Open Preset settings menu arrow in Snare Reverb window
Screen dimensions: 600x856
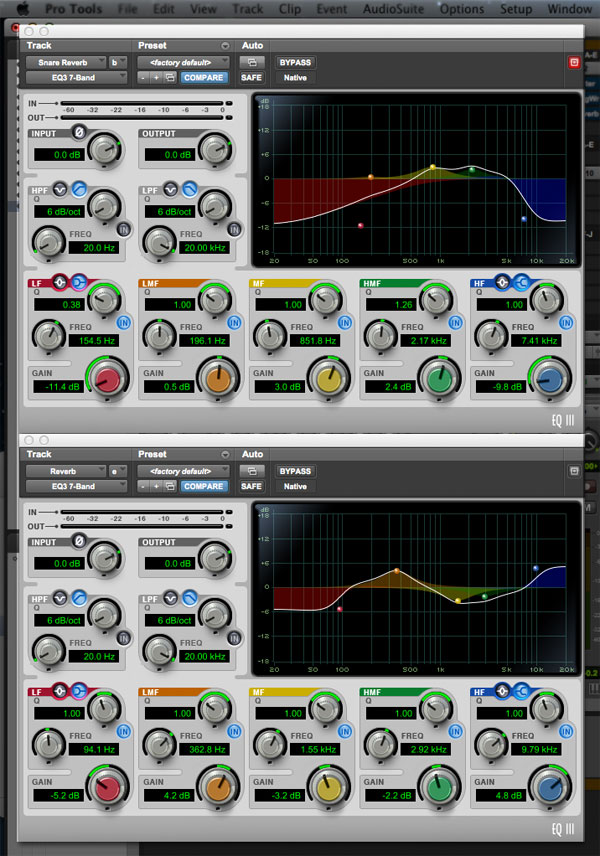[x=225, y=45]
